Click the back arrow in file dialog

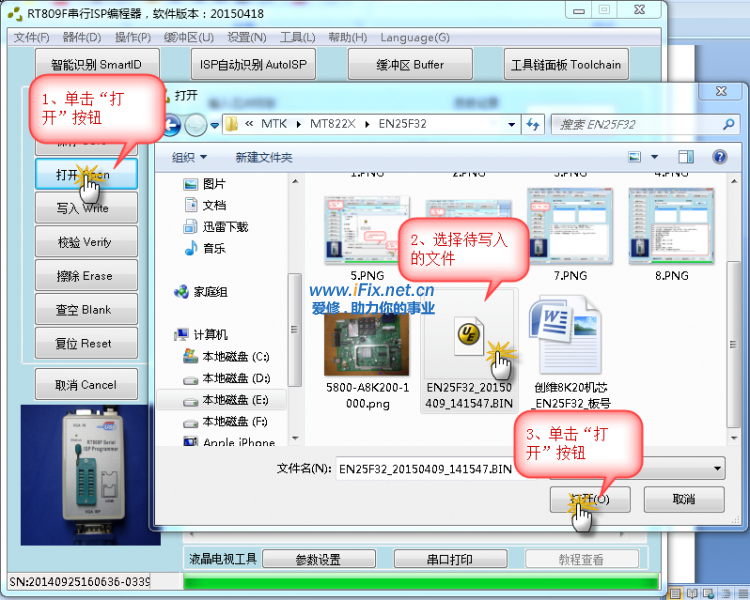point(171,125)
